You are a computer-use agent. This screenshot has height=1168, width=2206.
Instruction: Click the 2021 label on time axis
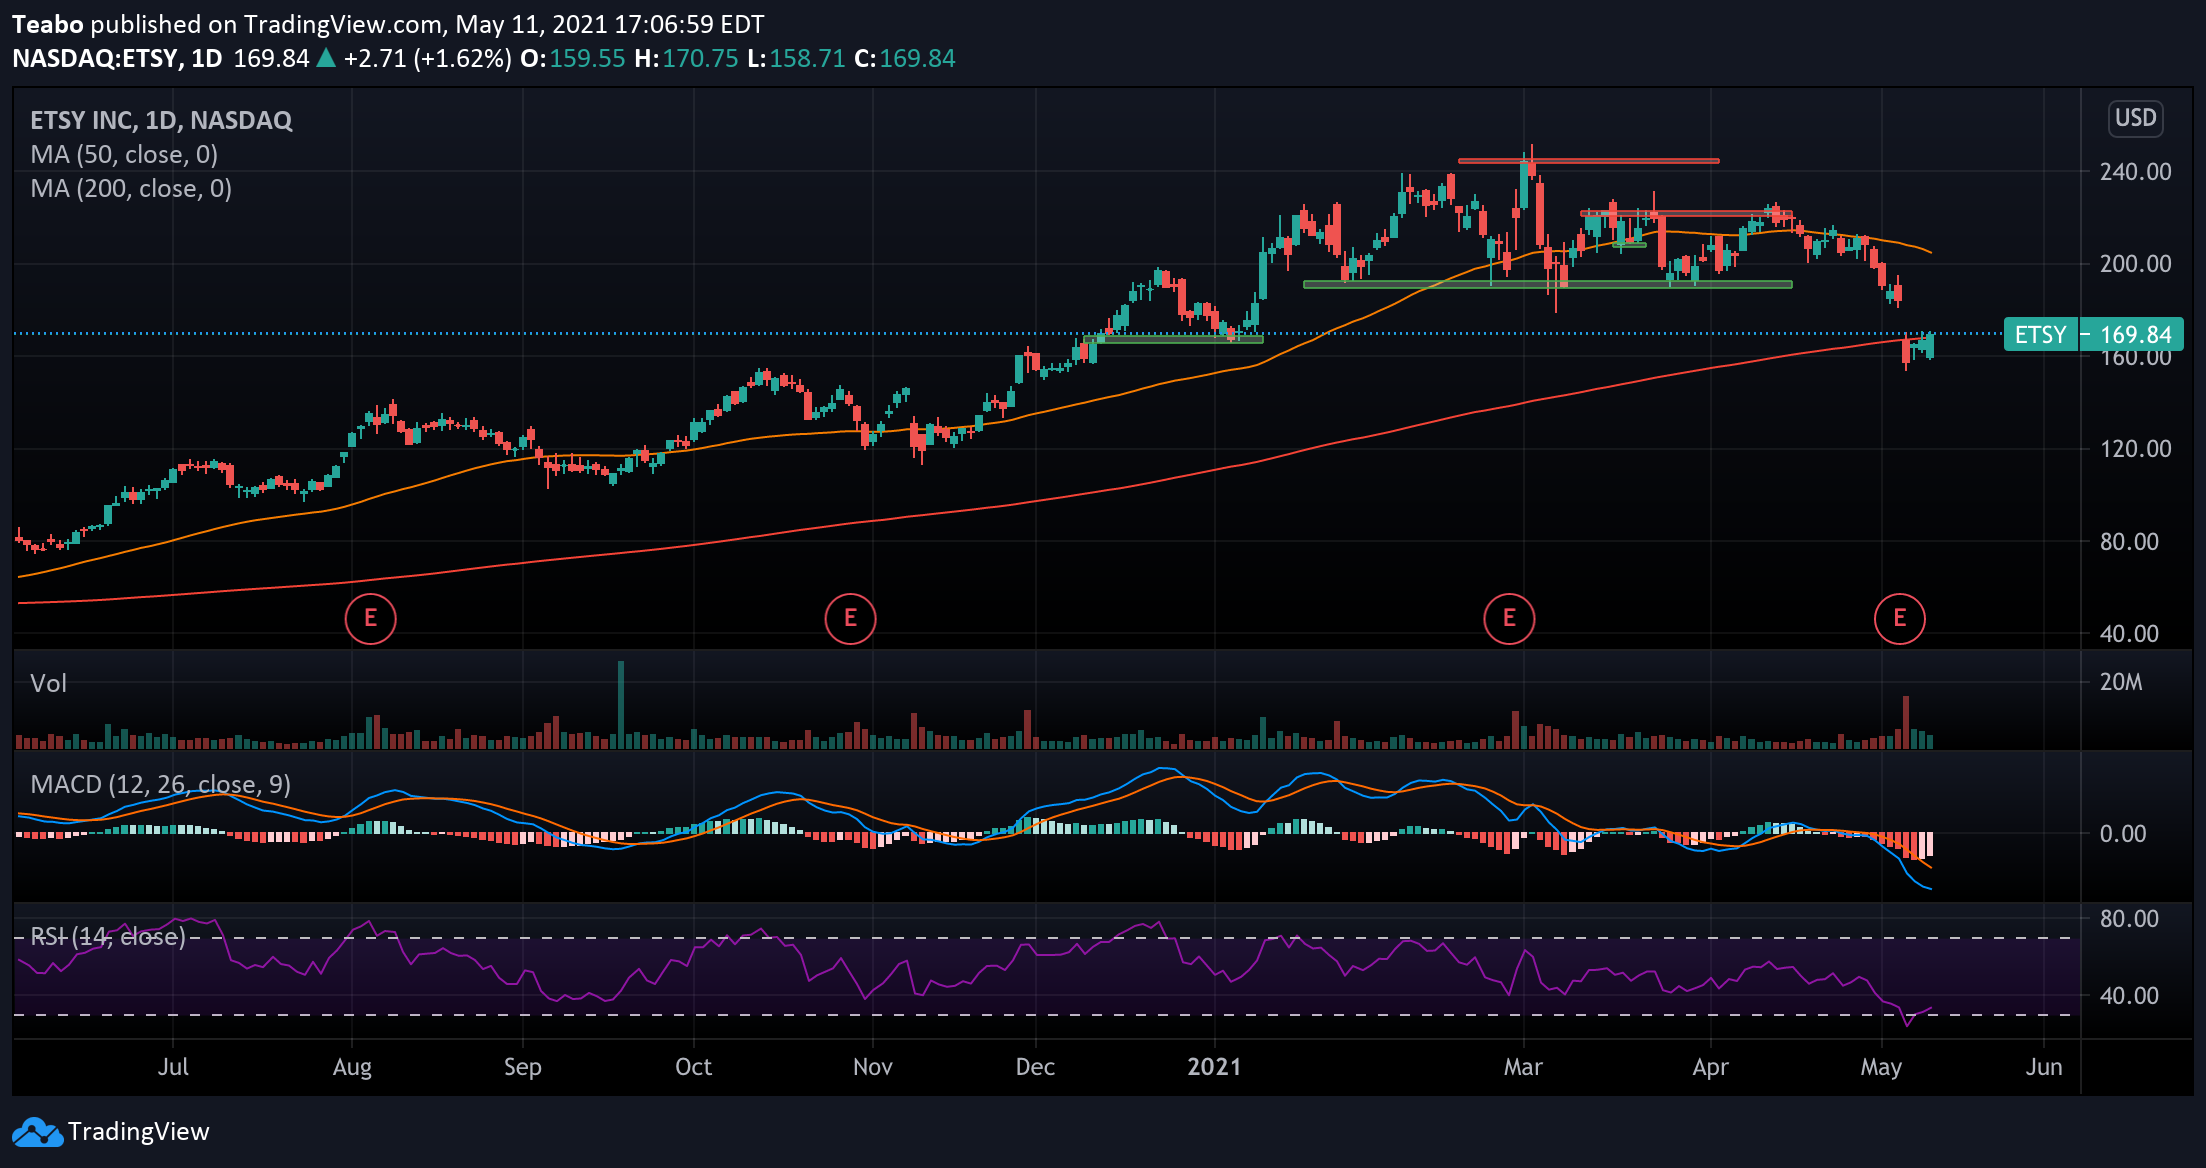coord(1214,1066)
